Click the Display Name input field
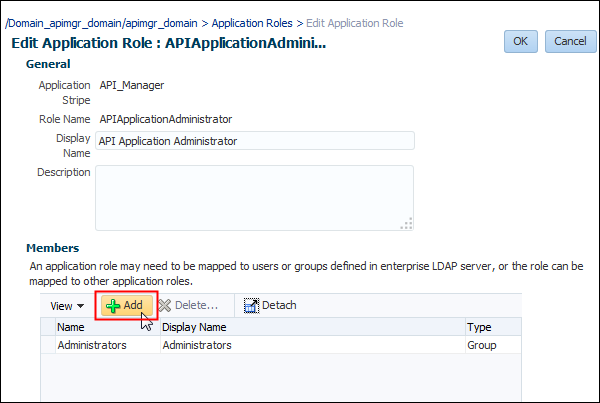This screenshot has width=600, height=403. pos(255,141)
